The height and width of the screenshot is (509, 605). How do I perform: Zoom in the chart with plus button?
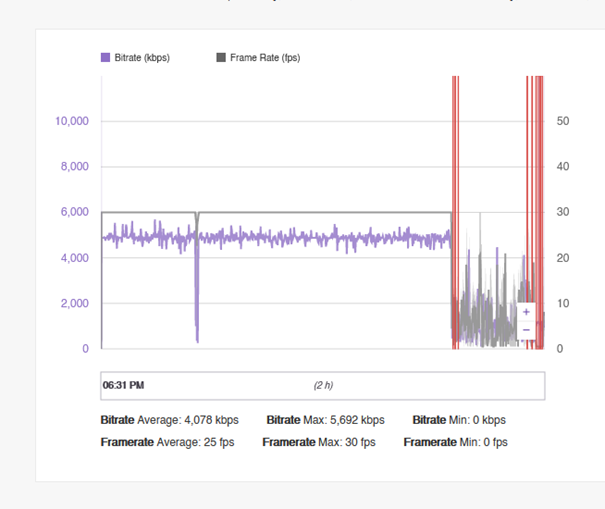(x=526, y=312)
